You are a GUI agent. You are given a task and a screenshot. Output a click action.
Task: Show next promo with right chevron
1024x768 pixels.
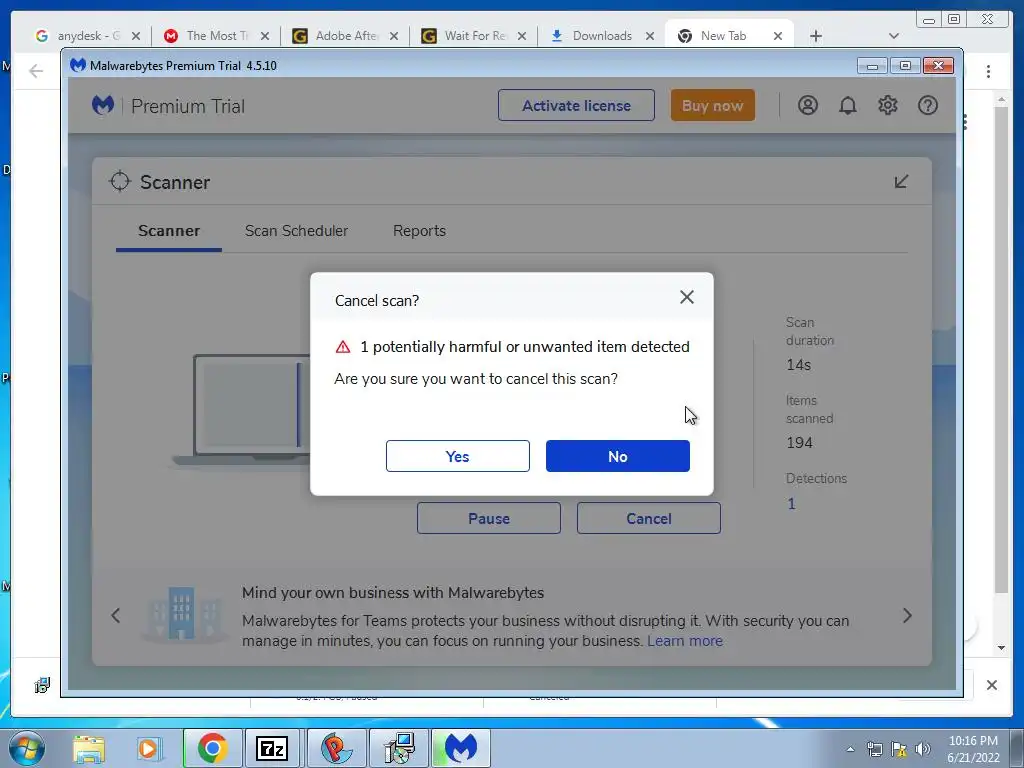click(907, 615)
